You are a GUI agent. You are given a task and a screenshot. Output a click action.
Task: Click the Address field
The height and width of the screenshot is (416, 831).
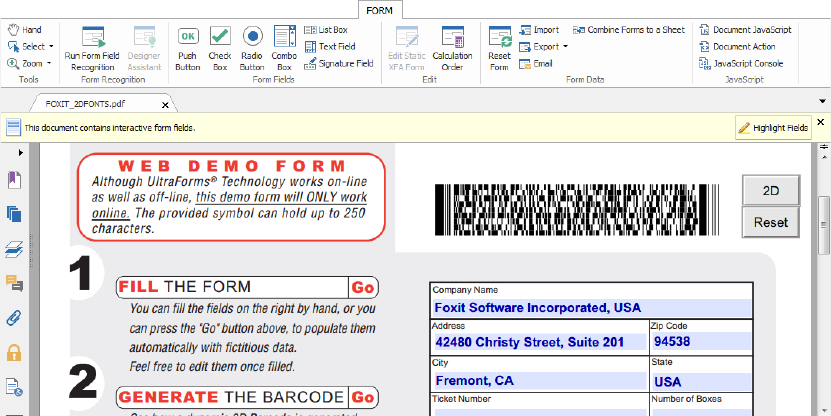(x=540, y=342)
